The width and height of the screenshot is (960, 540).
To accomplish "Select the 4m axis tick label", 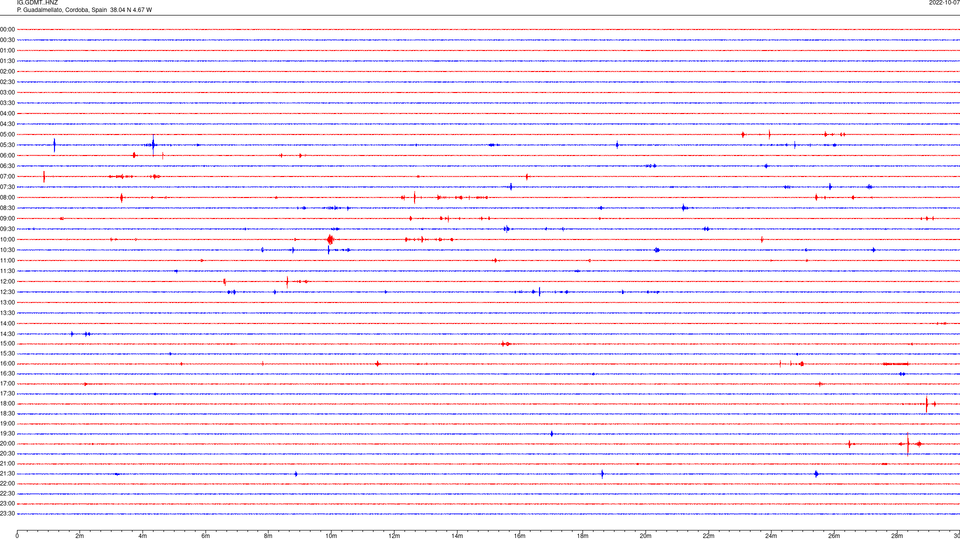I will point(143,536).
